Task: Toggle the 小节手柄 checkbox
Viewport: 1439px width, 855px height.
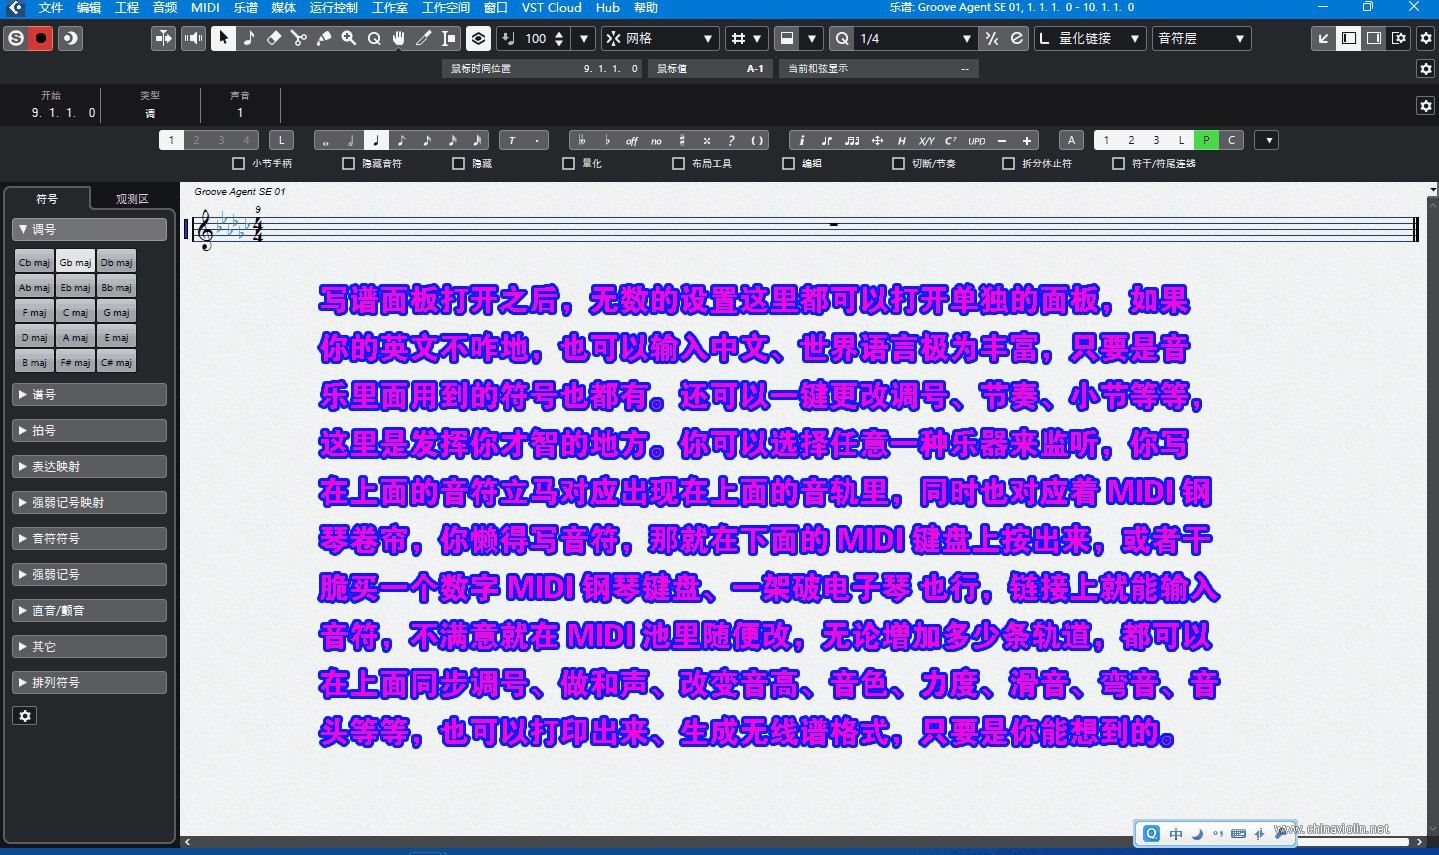Action: pos(238,163)
